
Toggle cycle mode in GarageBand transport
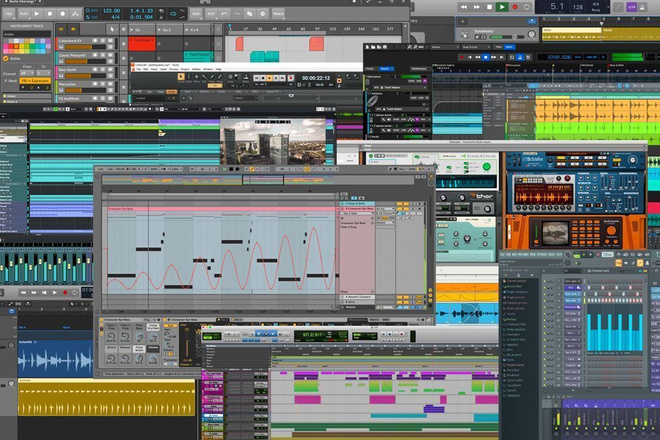pyautogui.click(x=527, y=7)
